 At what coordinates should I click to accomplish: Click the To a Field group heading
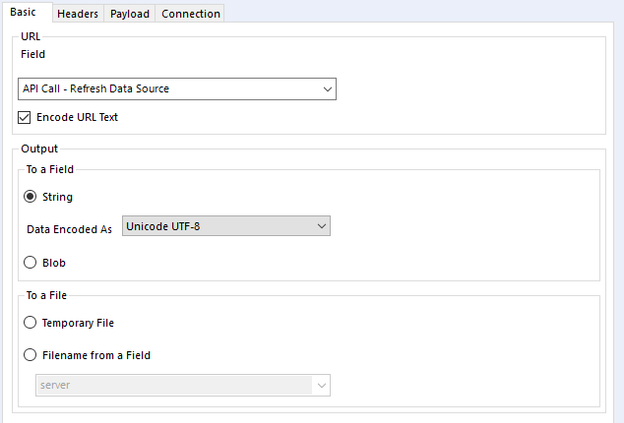52,170
